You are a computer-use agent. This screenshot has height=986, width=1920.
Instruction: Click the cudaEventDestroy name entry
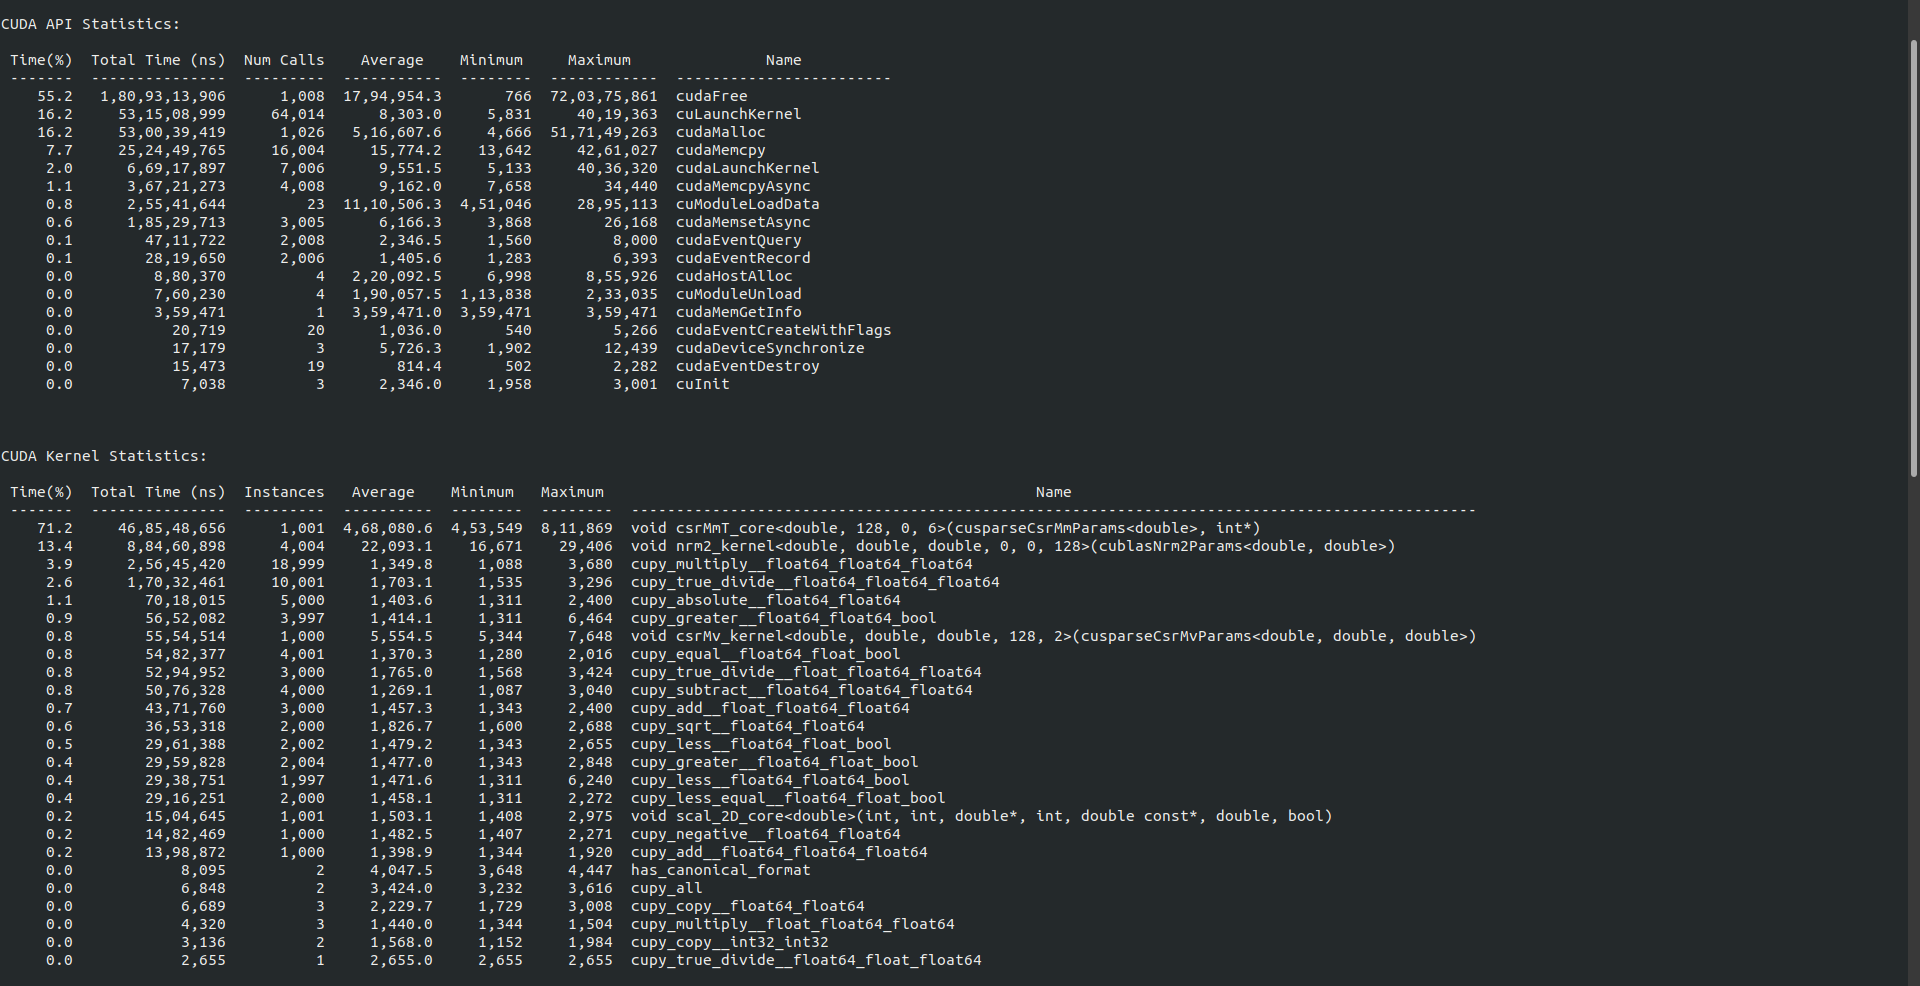click(748, 366)
